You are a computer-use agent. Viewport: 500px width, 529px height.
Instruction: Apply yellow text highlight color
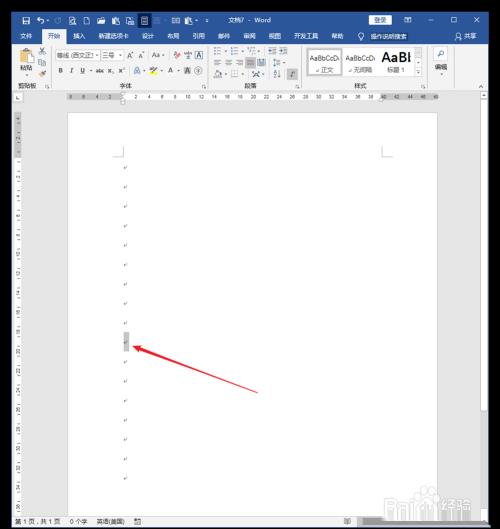[154, 71]
